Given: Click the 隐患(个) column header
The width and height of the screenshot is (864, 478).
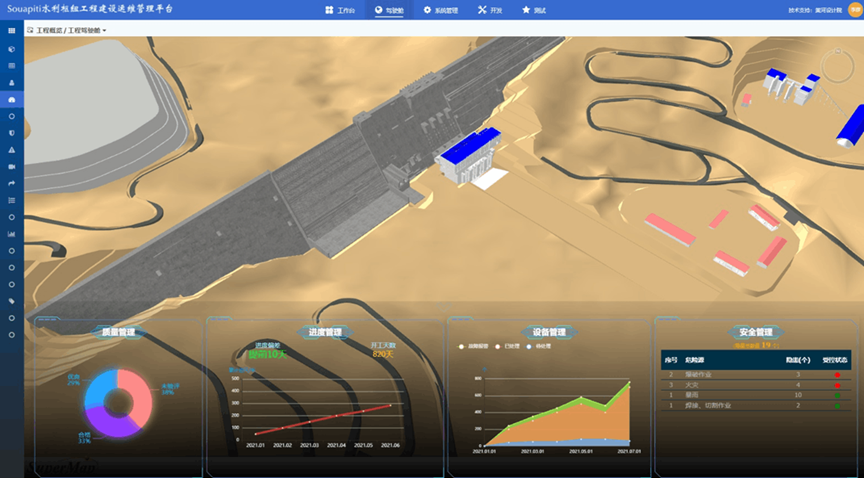Looking at the screenshot, I should [x=797, y=360].
